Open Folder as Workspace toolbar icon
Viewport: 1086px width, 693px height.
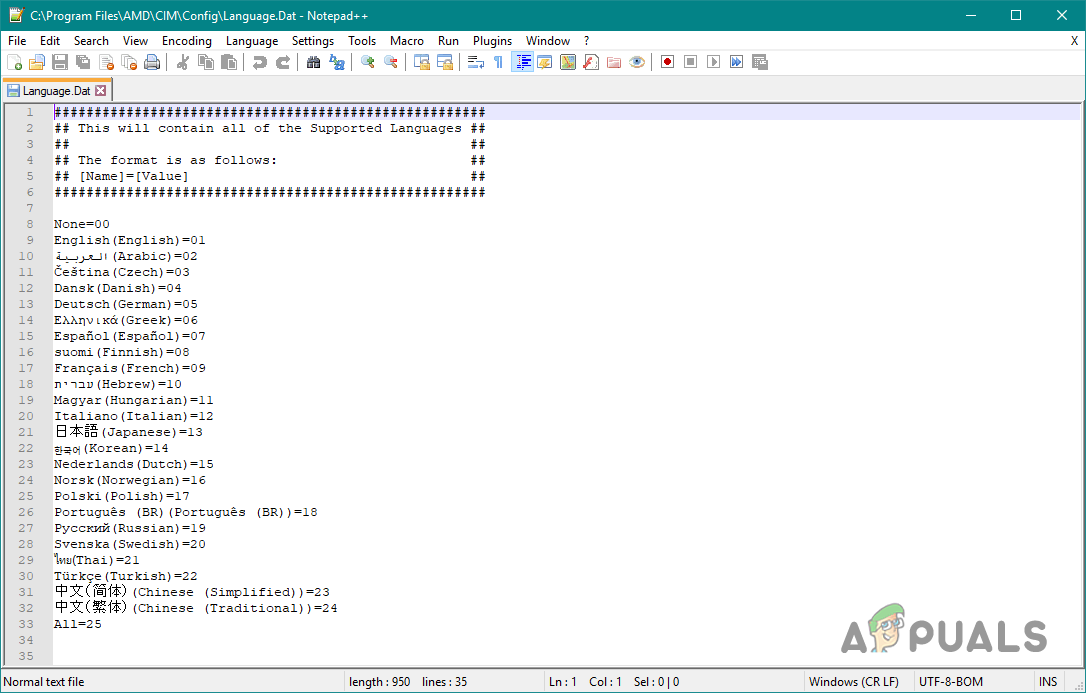pyautogui.click(x=614, y=62)
